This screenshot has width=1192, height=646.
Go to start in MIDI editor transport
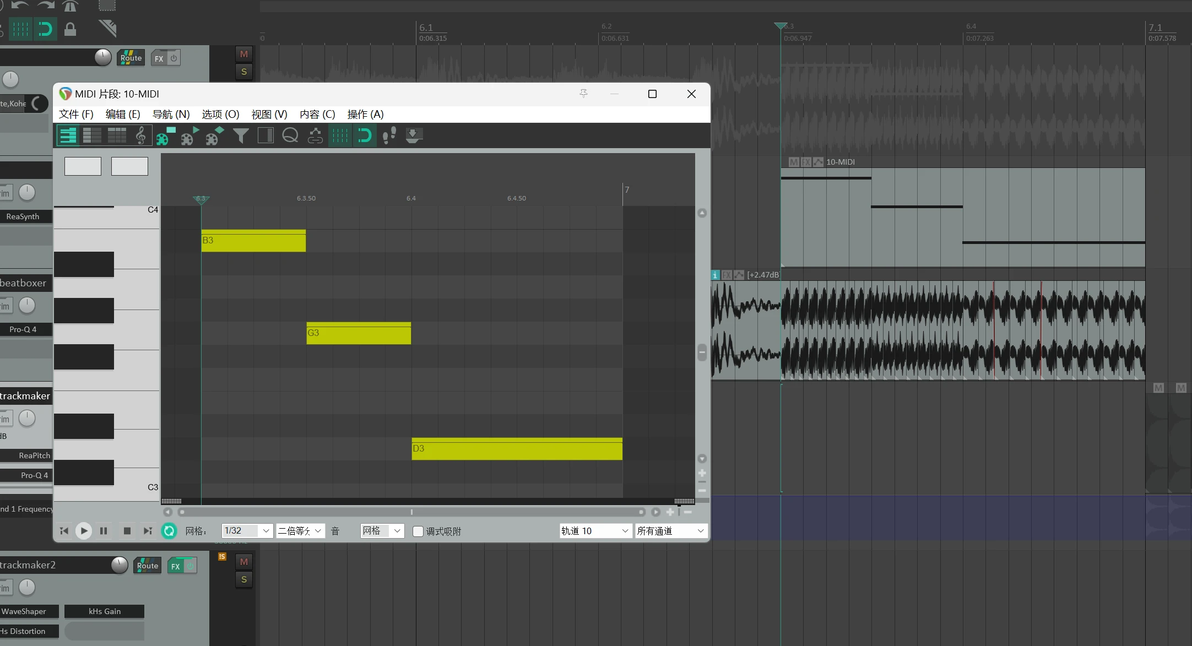(x=64, y=531)
